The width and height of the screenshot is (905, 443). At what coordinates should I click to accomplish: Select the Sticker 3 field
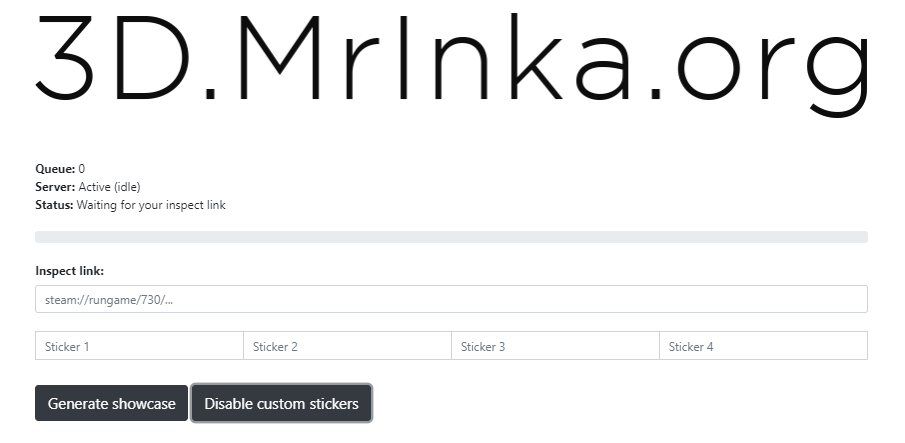(555, 346)
